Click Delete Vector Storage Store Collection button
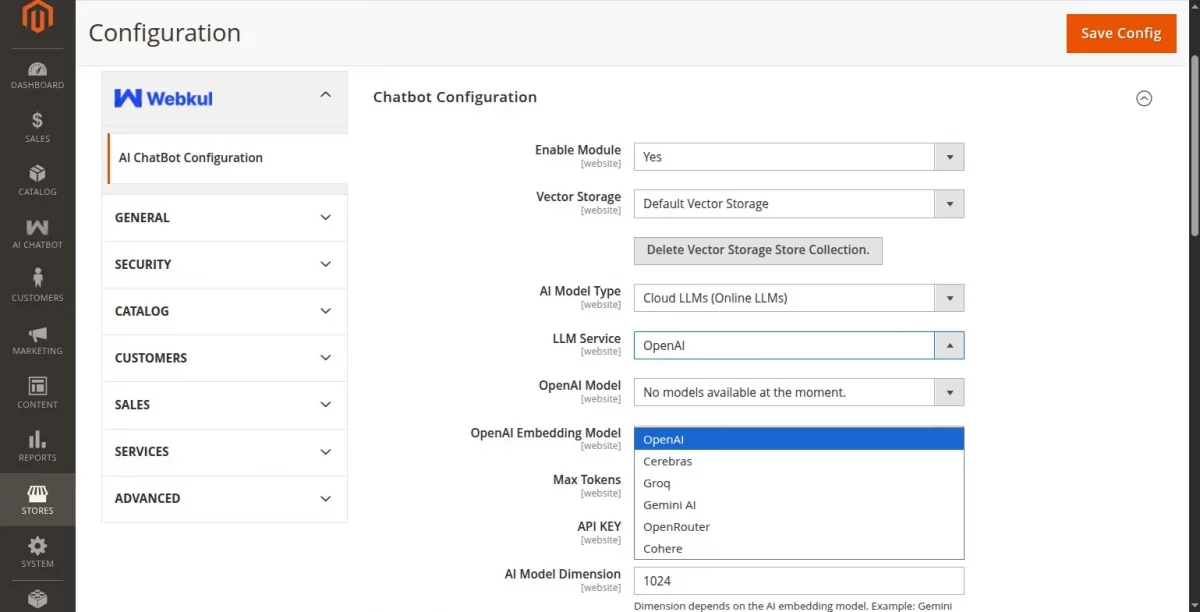Screen dimensions: 1200x612 coord(758,250)
